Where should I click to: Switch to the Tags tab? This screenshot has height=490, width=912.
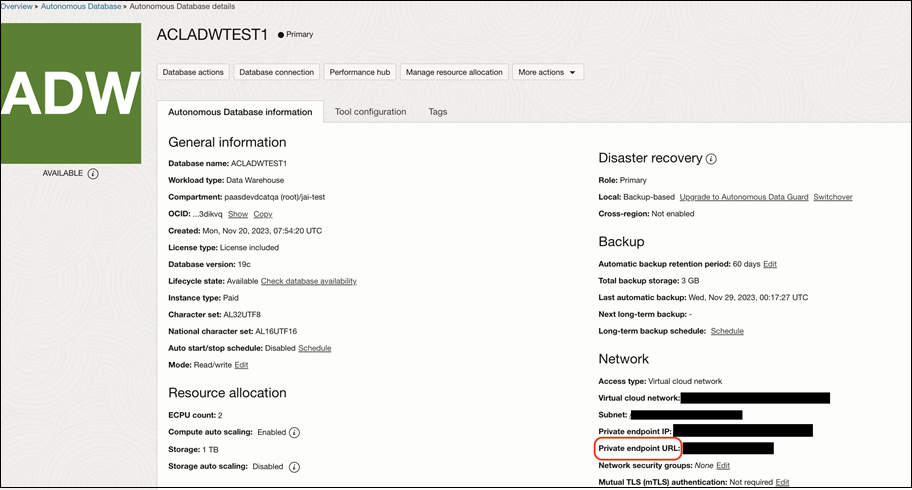pyautogui.click(x=438, y=112)
